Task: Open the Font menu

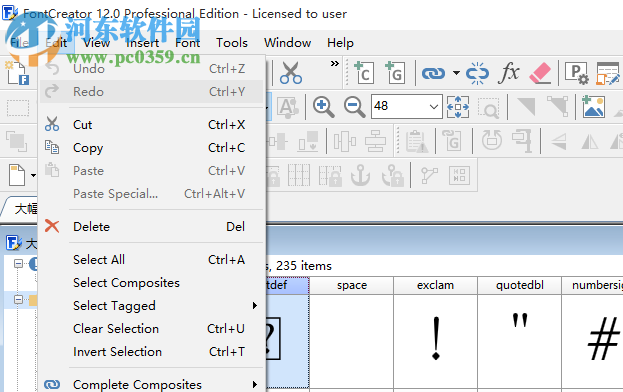Action: (188, 42)
